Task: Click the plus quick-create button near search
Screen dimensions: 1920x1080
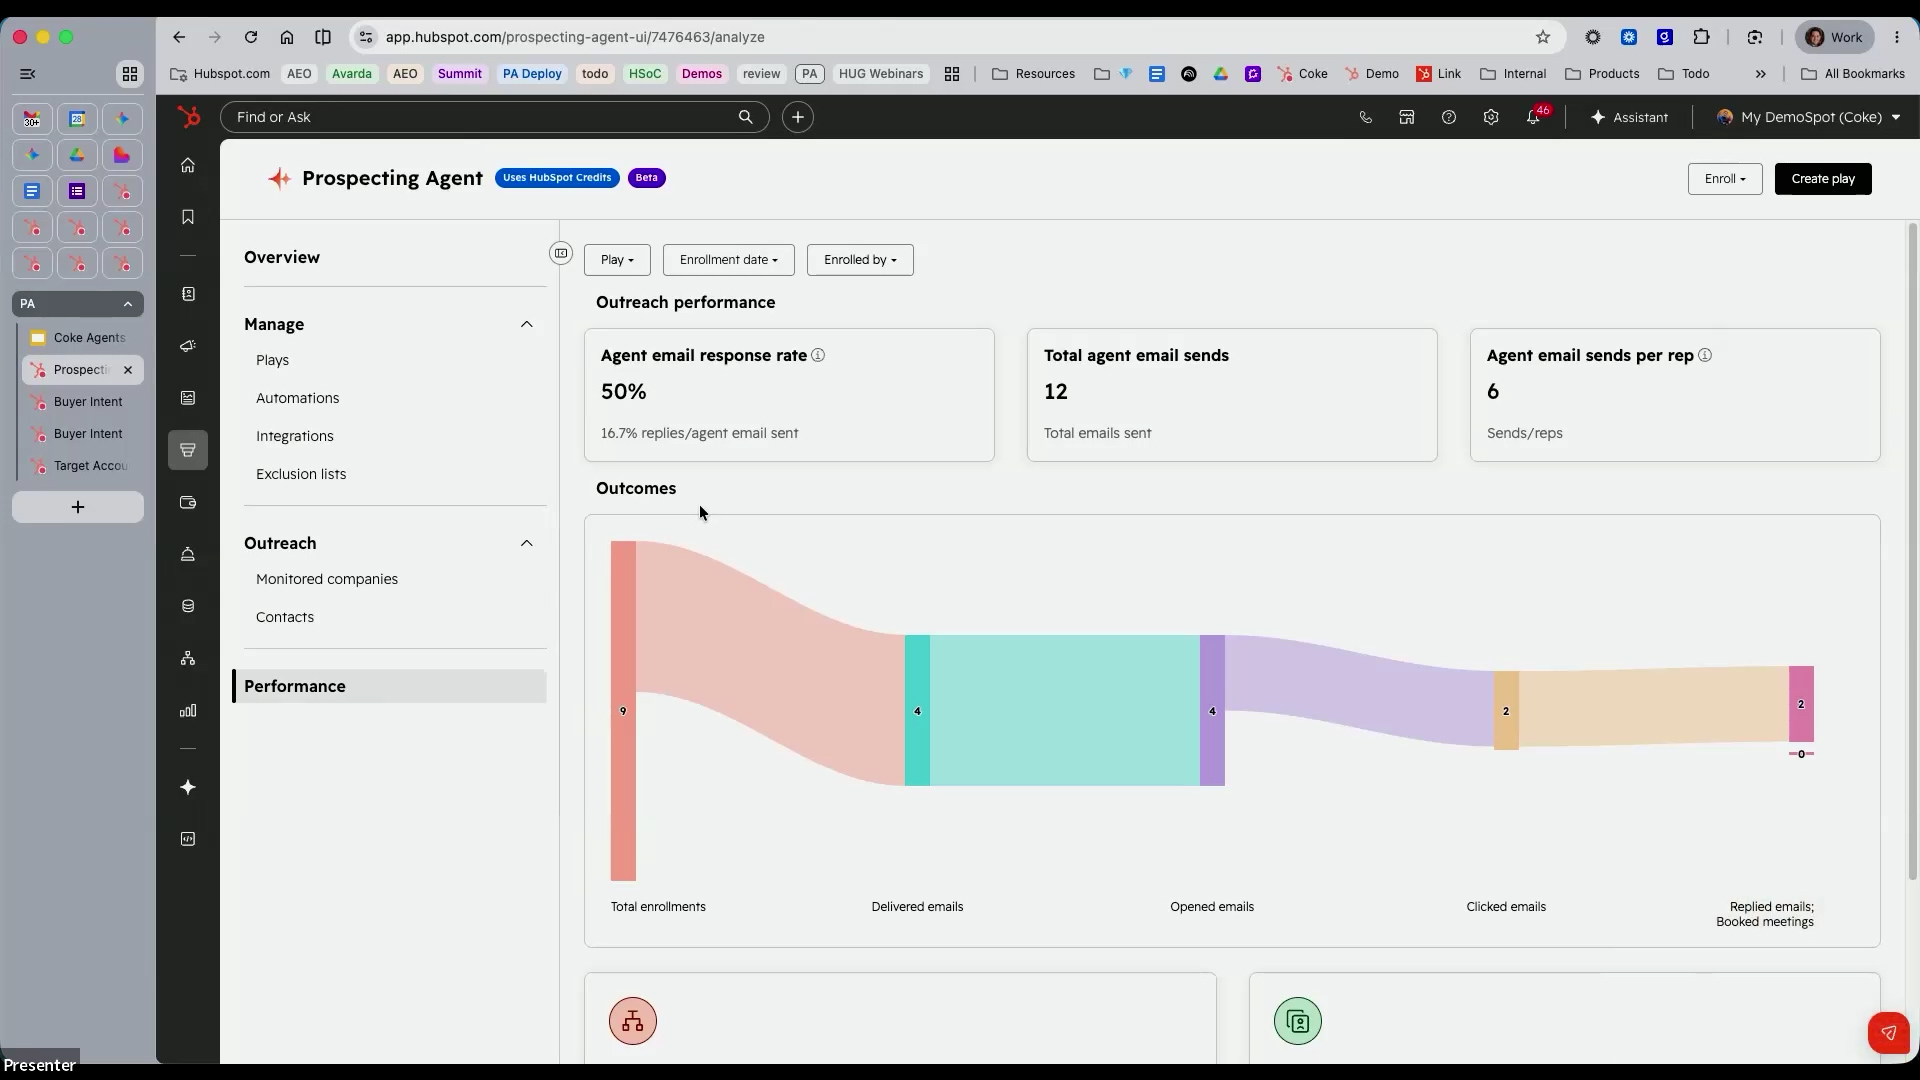Action: (798, 117)
